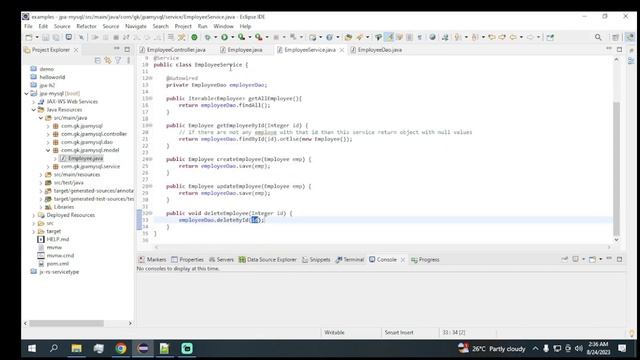The width and height of the screenshot is (640, 360).
Task: Open dropdown arrow next to New icon
Action: pos(37,38)
